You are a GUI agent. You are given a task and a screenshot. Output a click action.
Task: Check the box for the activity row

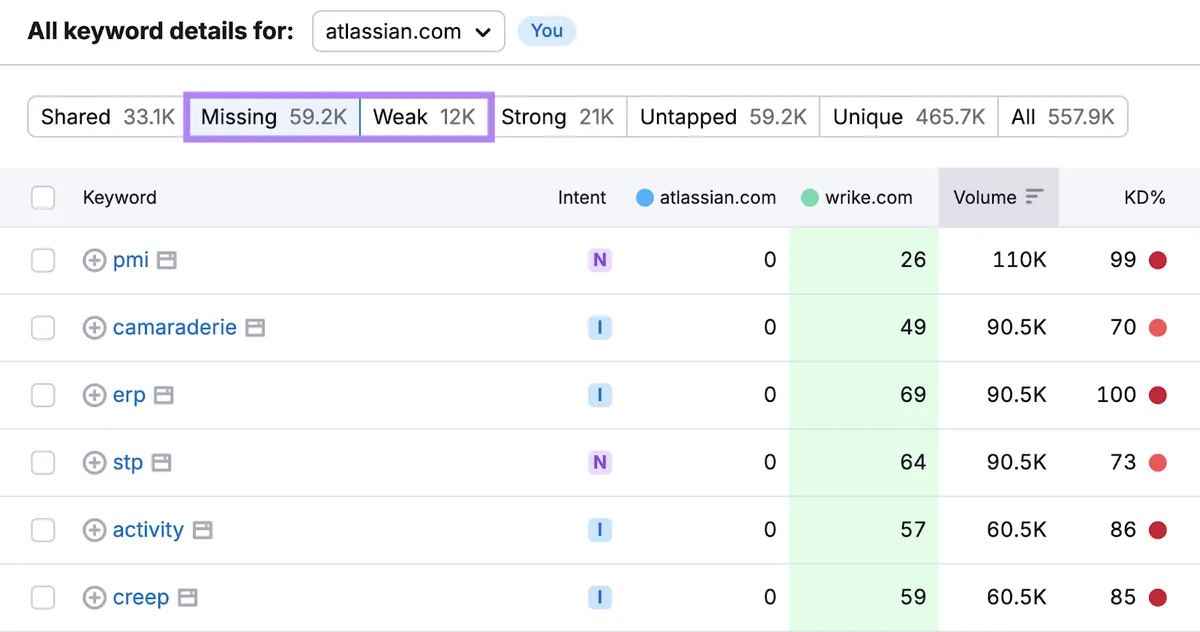point(43,530)
